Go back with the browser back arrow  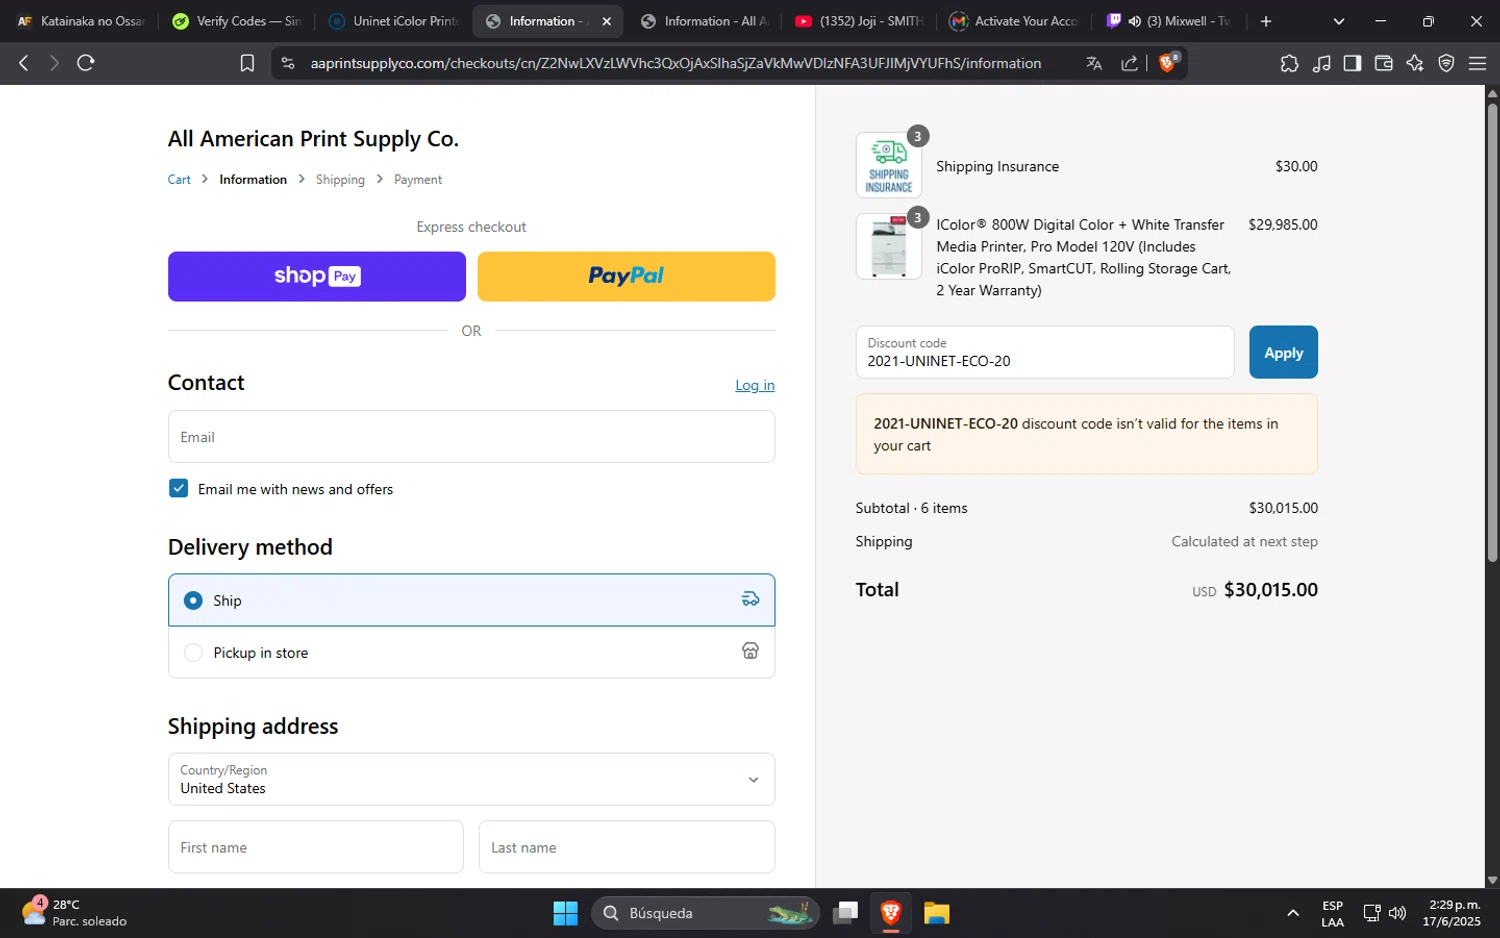pos(24,63)
